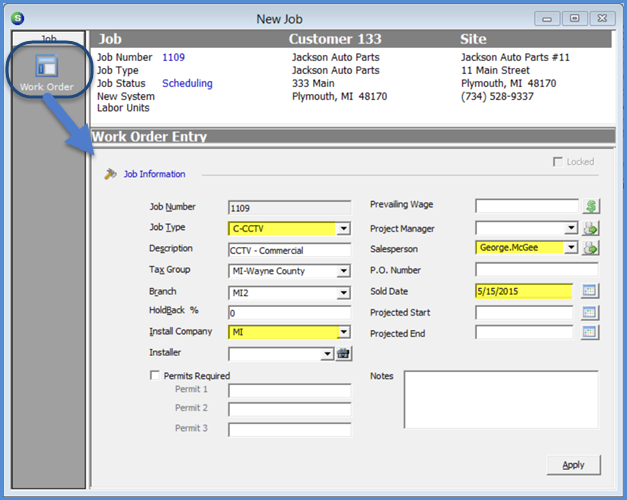
Task: Expand the Tax Group dropdown
Action: coord(343,271)
